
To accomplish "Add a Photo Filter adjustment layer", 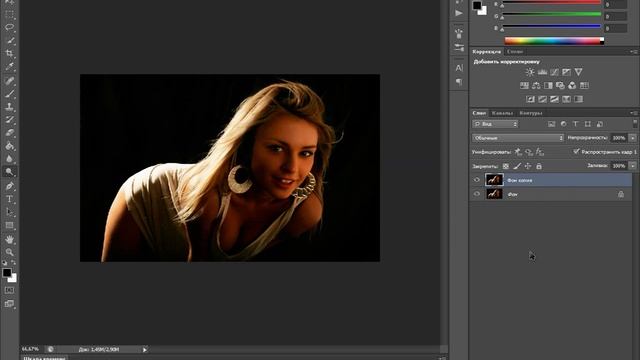I will click(x=560, y=85).
